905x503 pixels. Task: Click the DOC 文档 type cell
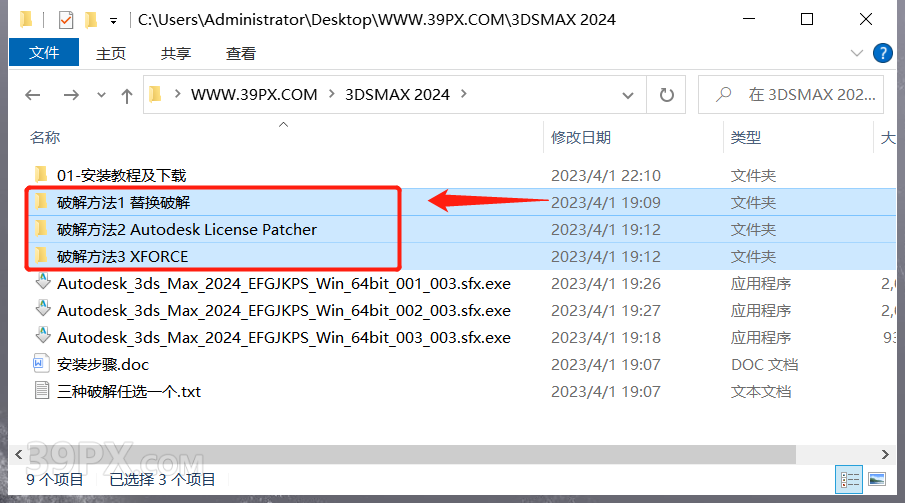764,365
